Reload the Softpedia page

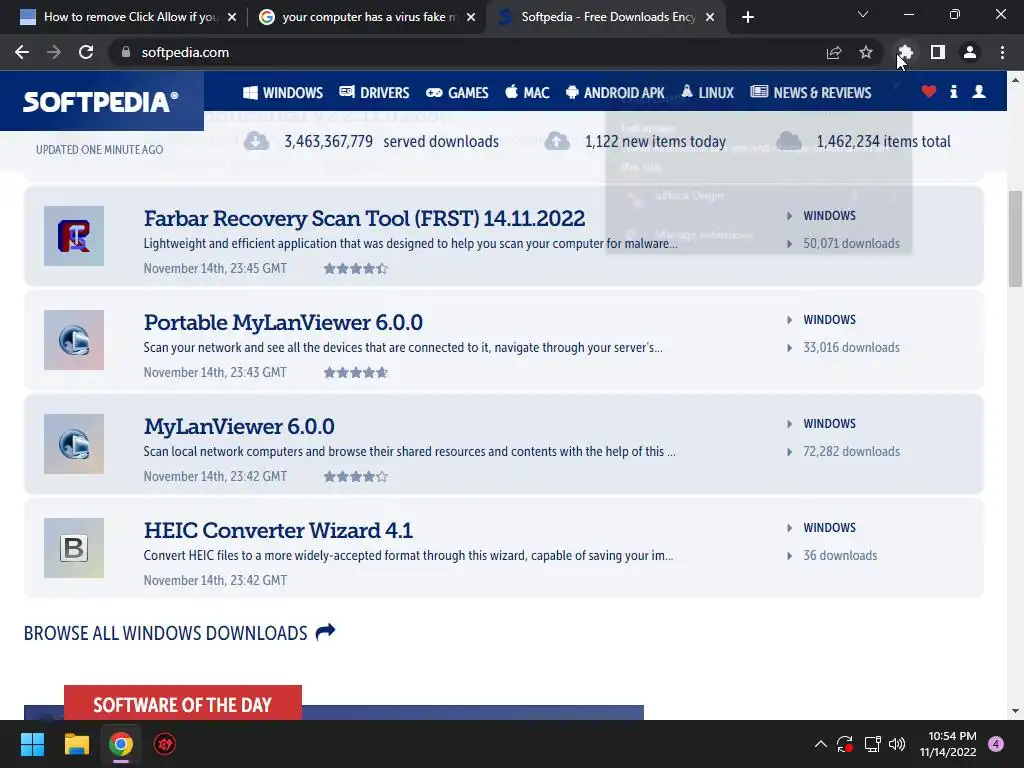86,52
